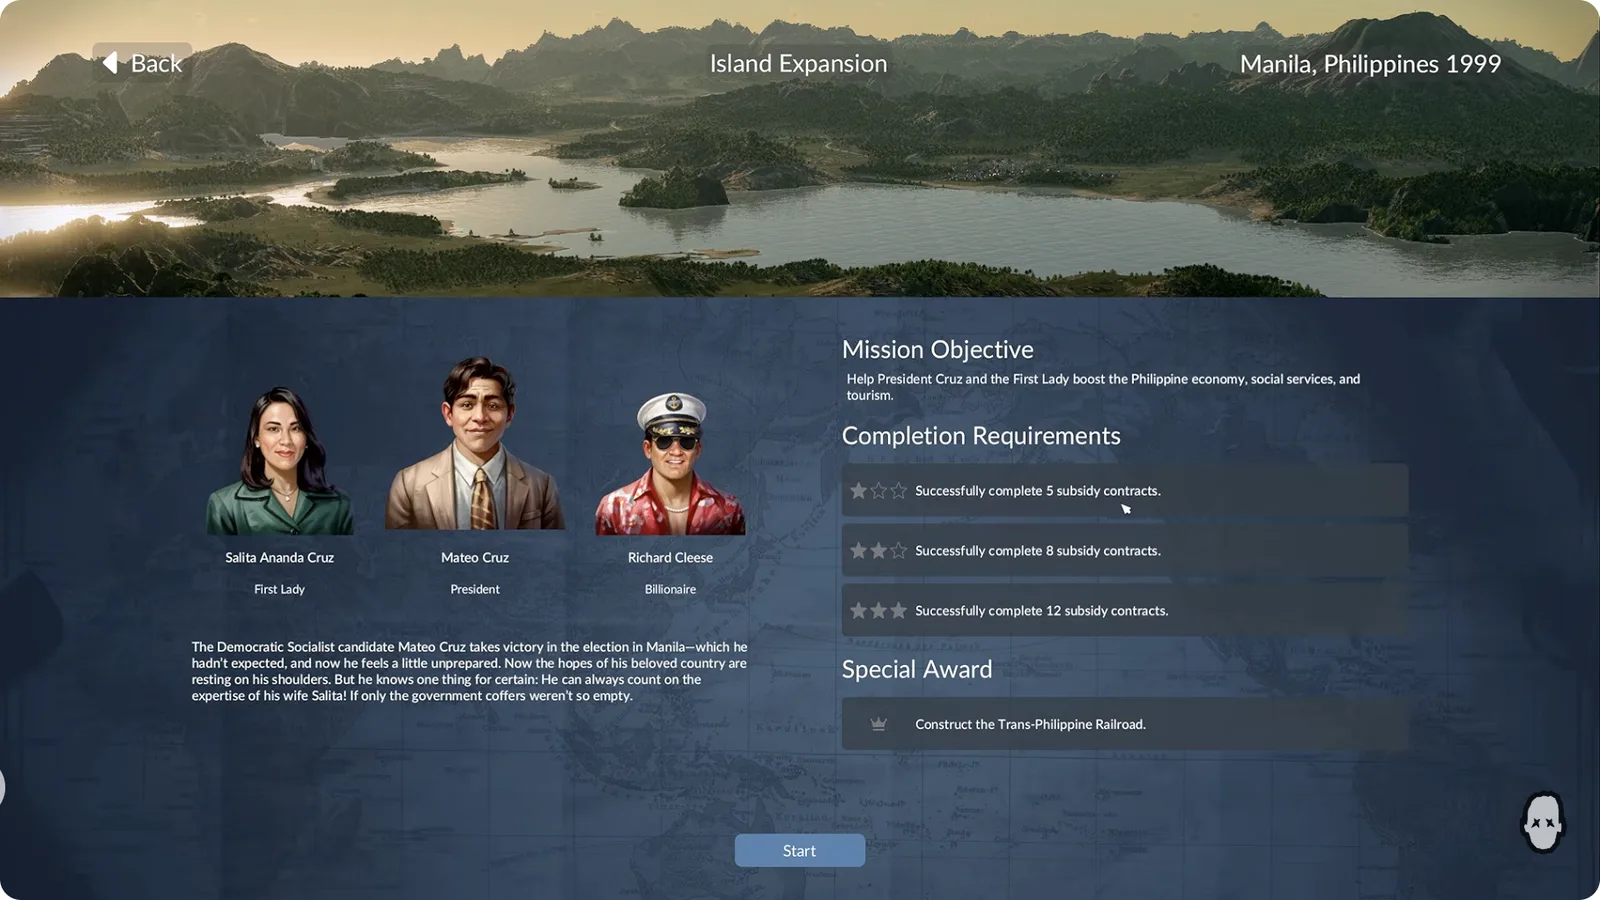Viewport: 1600px width, 900px height.
Task: Click the 'Special Award' heading
Action: pyautogui.click(x=917, y=669)
